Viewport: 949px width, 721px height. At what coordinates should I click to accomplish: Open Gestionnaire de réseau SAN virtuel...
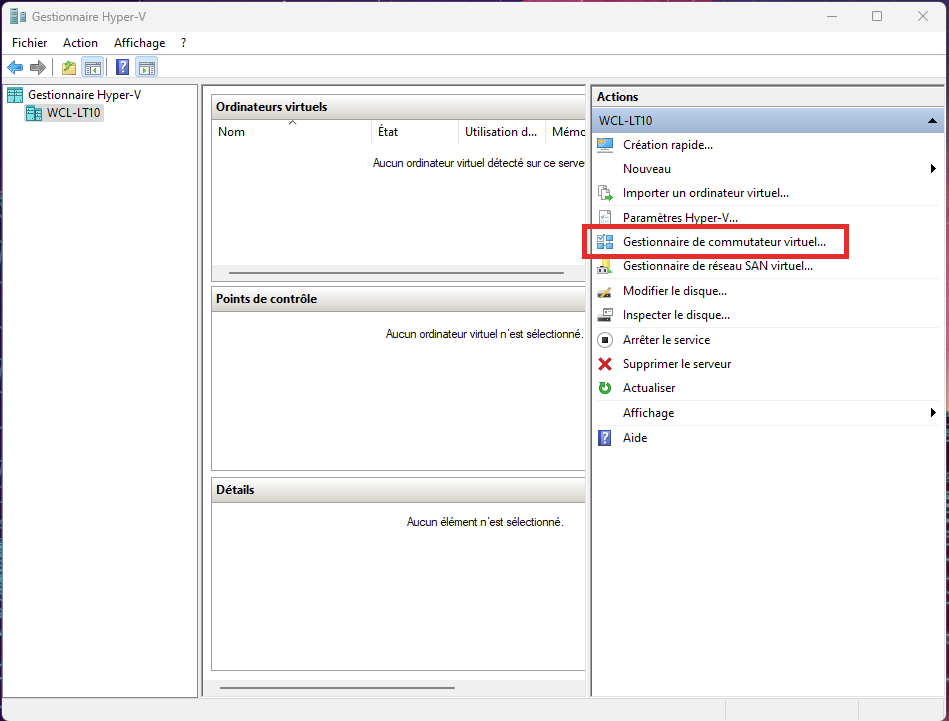[x=718, y=266]
